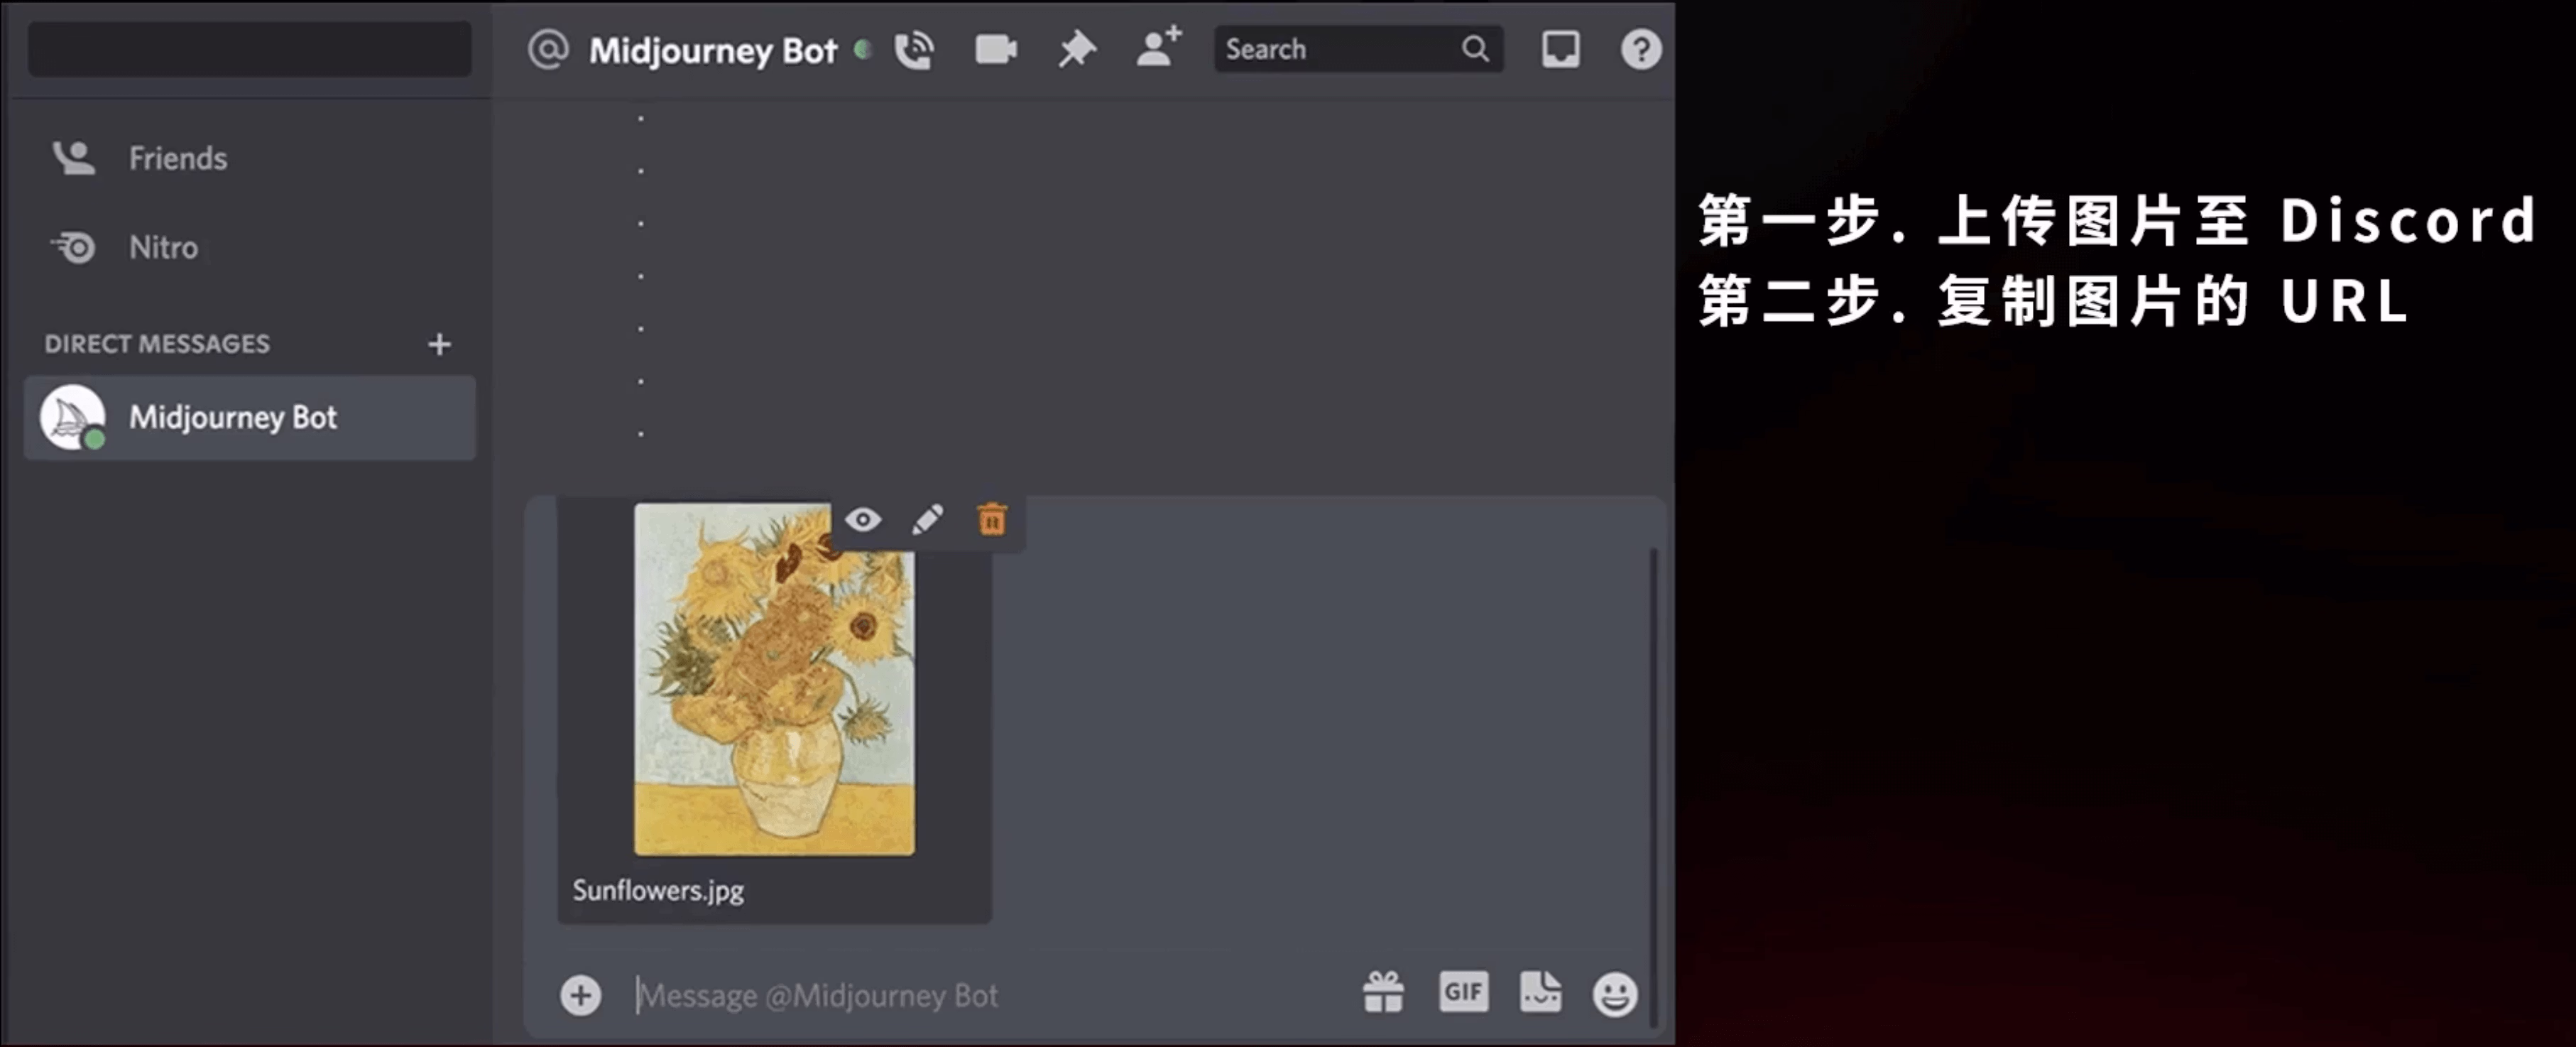Open the Nitro page
The image size is (2576, 1047).
pyautogui.click(x=163, y=247)
